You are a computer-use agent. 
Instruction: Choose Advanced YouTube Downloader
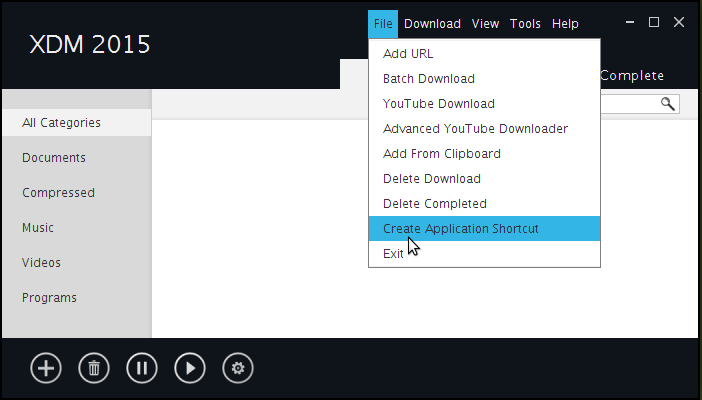[484, 129]
